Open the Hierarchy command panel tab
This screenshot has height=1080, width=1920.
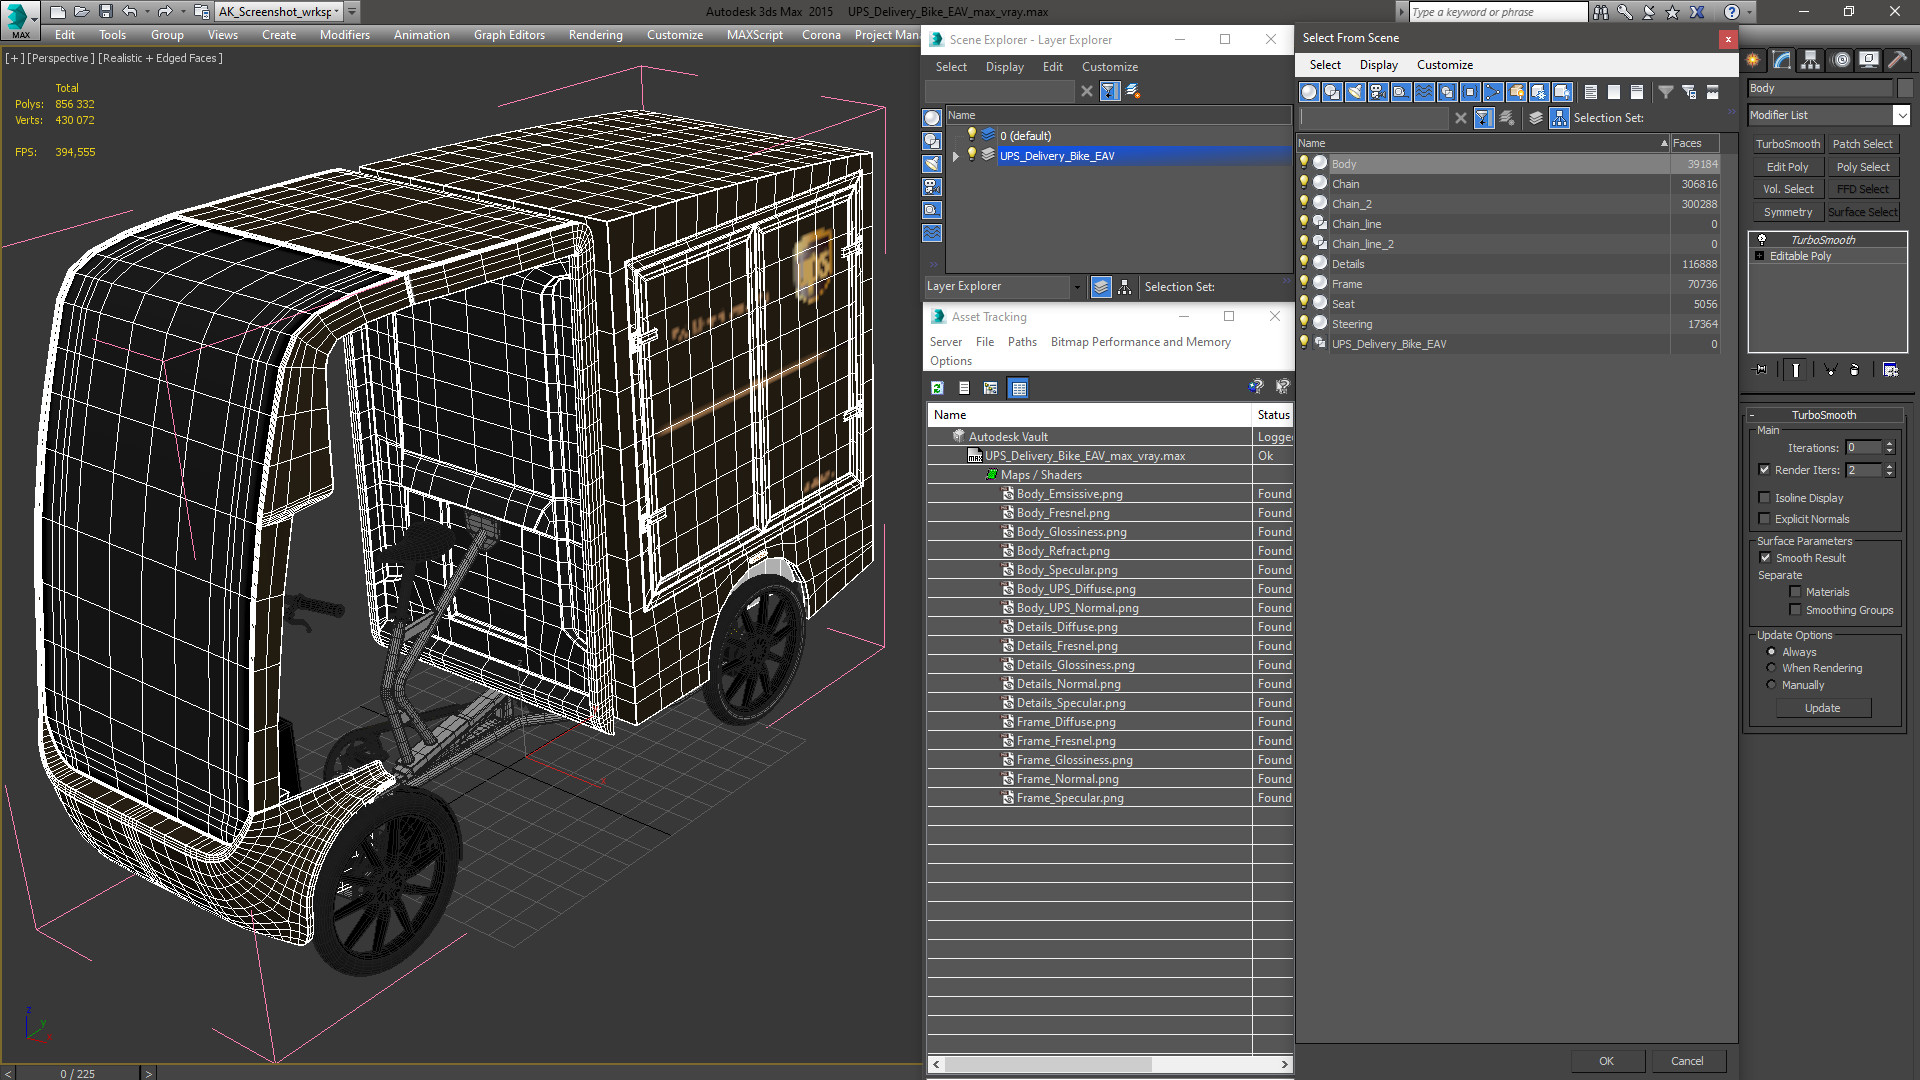1811,60
